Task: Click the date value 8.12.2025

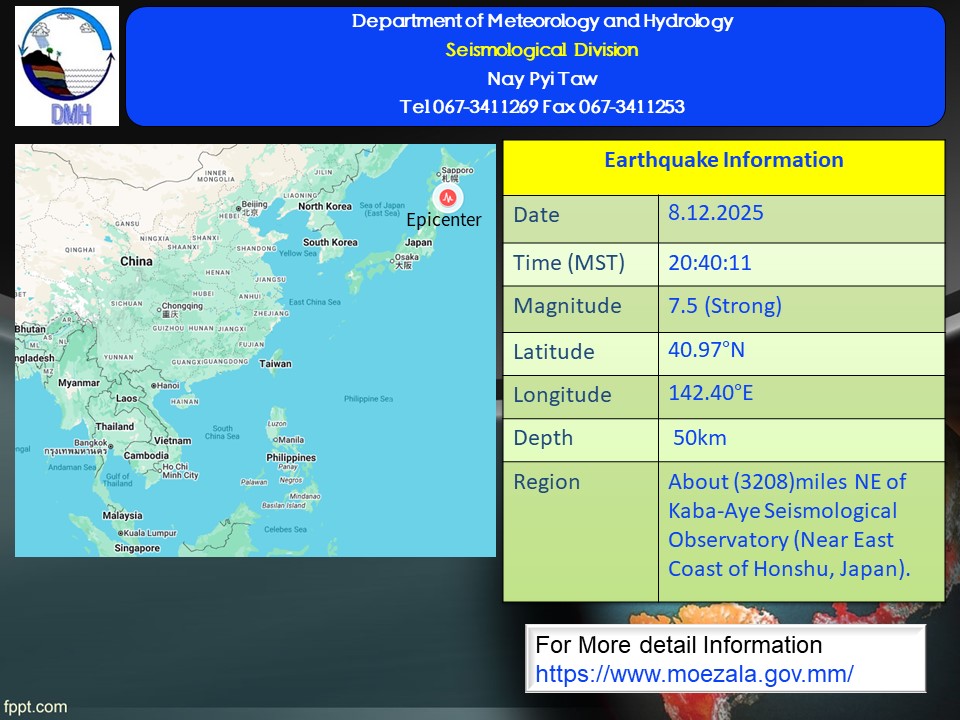Action: [x=716, y=214]
